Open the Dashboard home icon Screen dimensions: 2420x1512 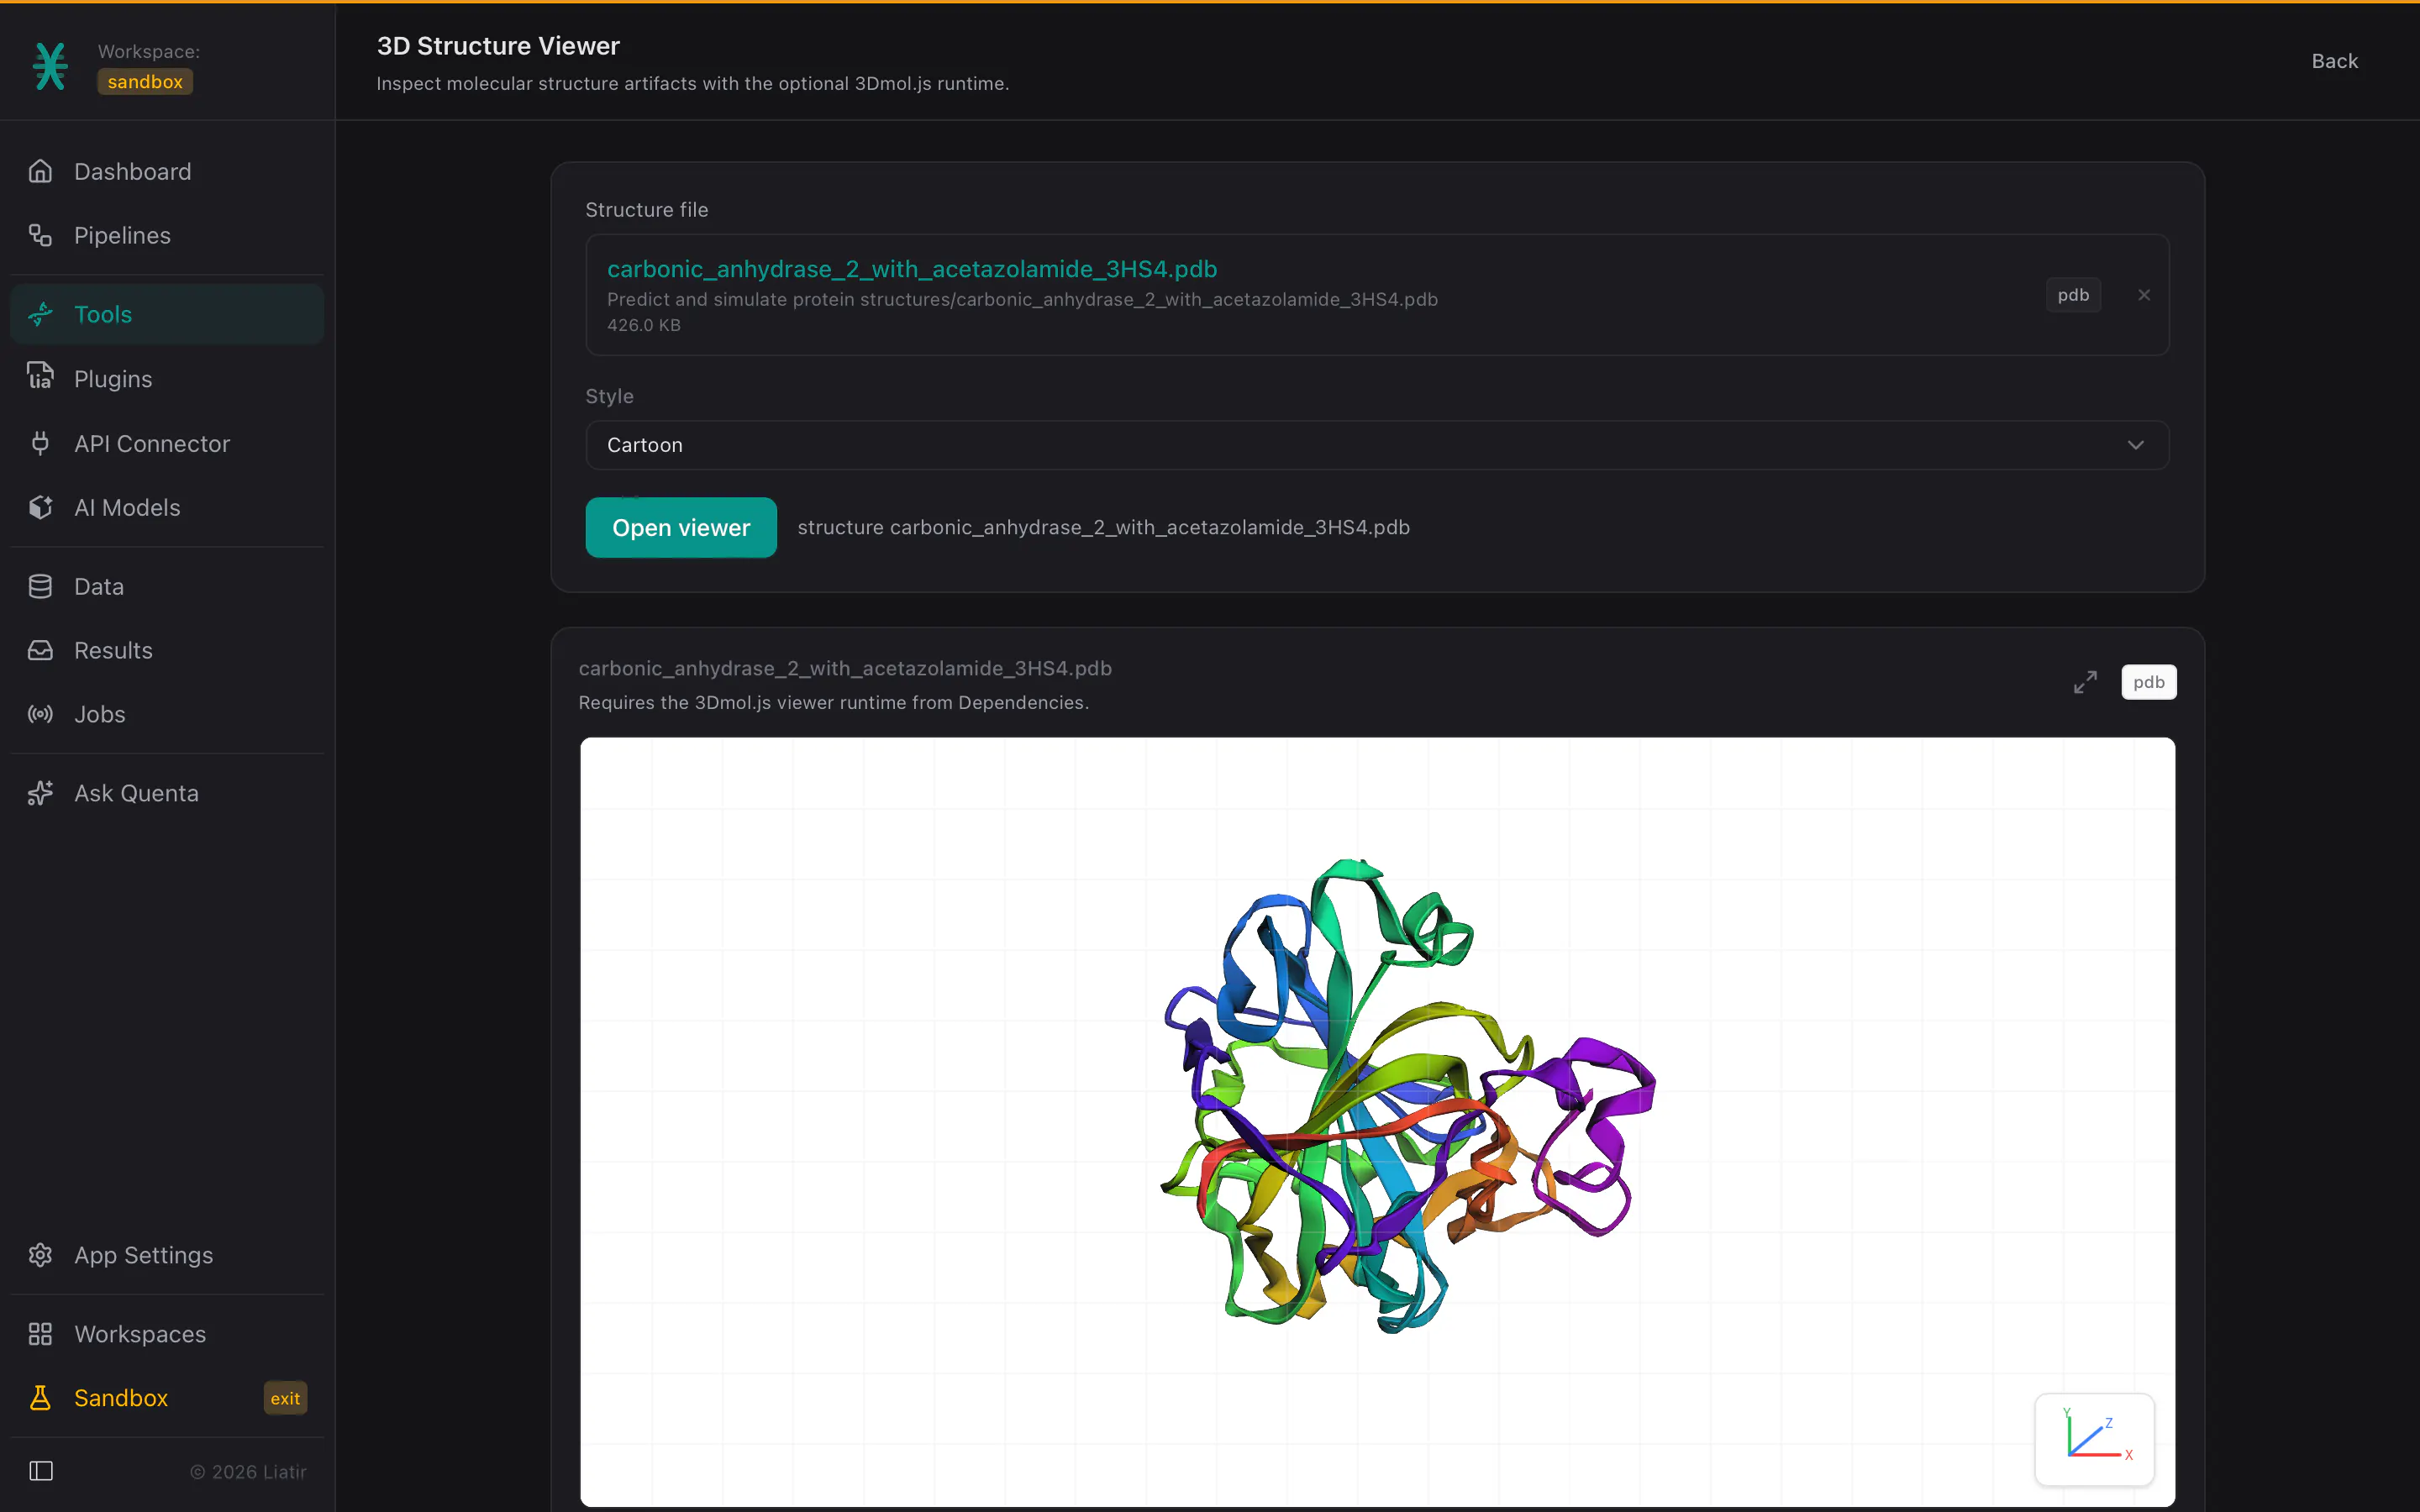40,171
